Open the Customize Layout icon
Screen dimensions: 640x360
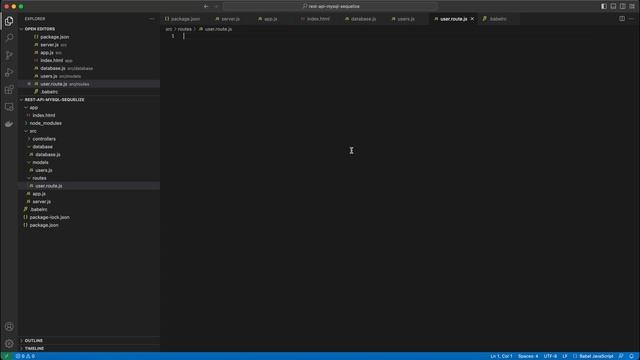pos(632,7)
